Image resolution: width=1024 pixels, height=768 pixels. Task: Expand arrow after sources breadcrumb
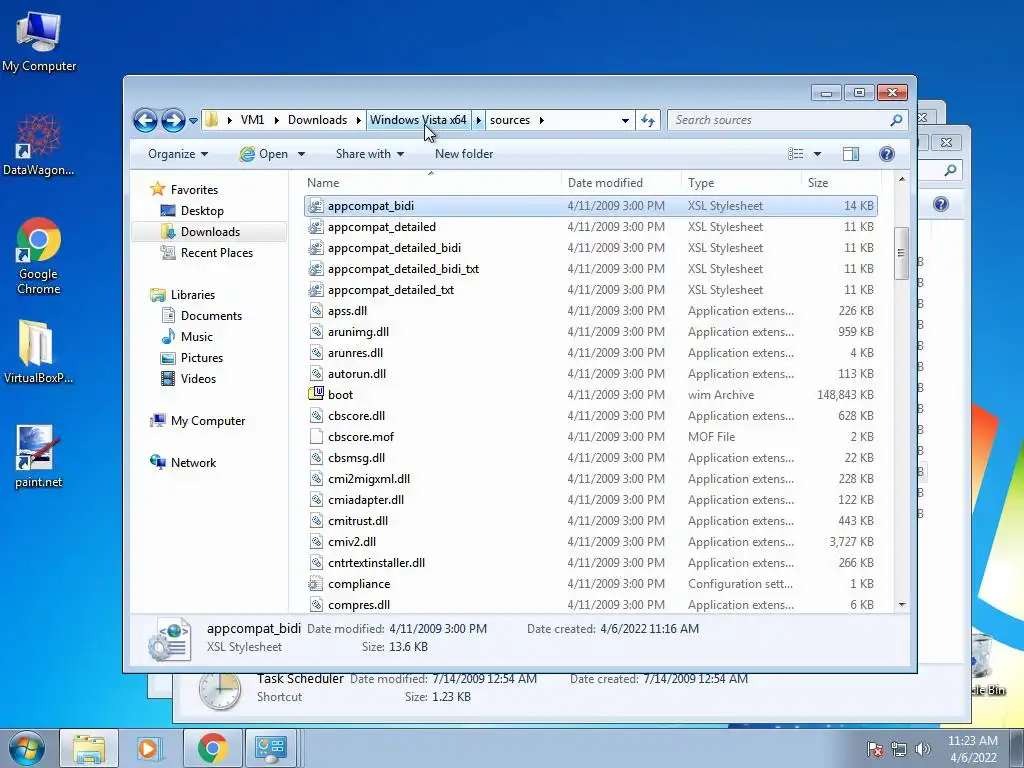coord(542,120)
